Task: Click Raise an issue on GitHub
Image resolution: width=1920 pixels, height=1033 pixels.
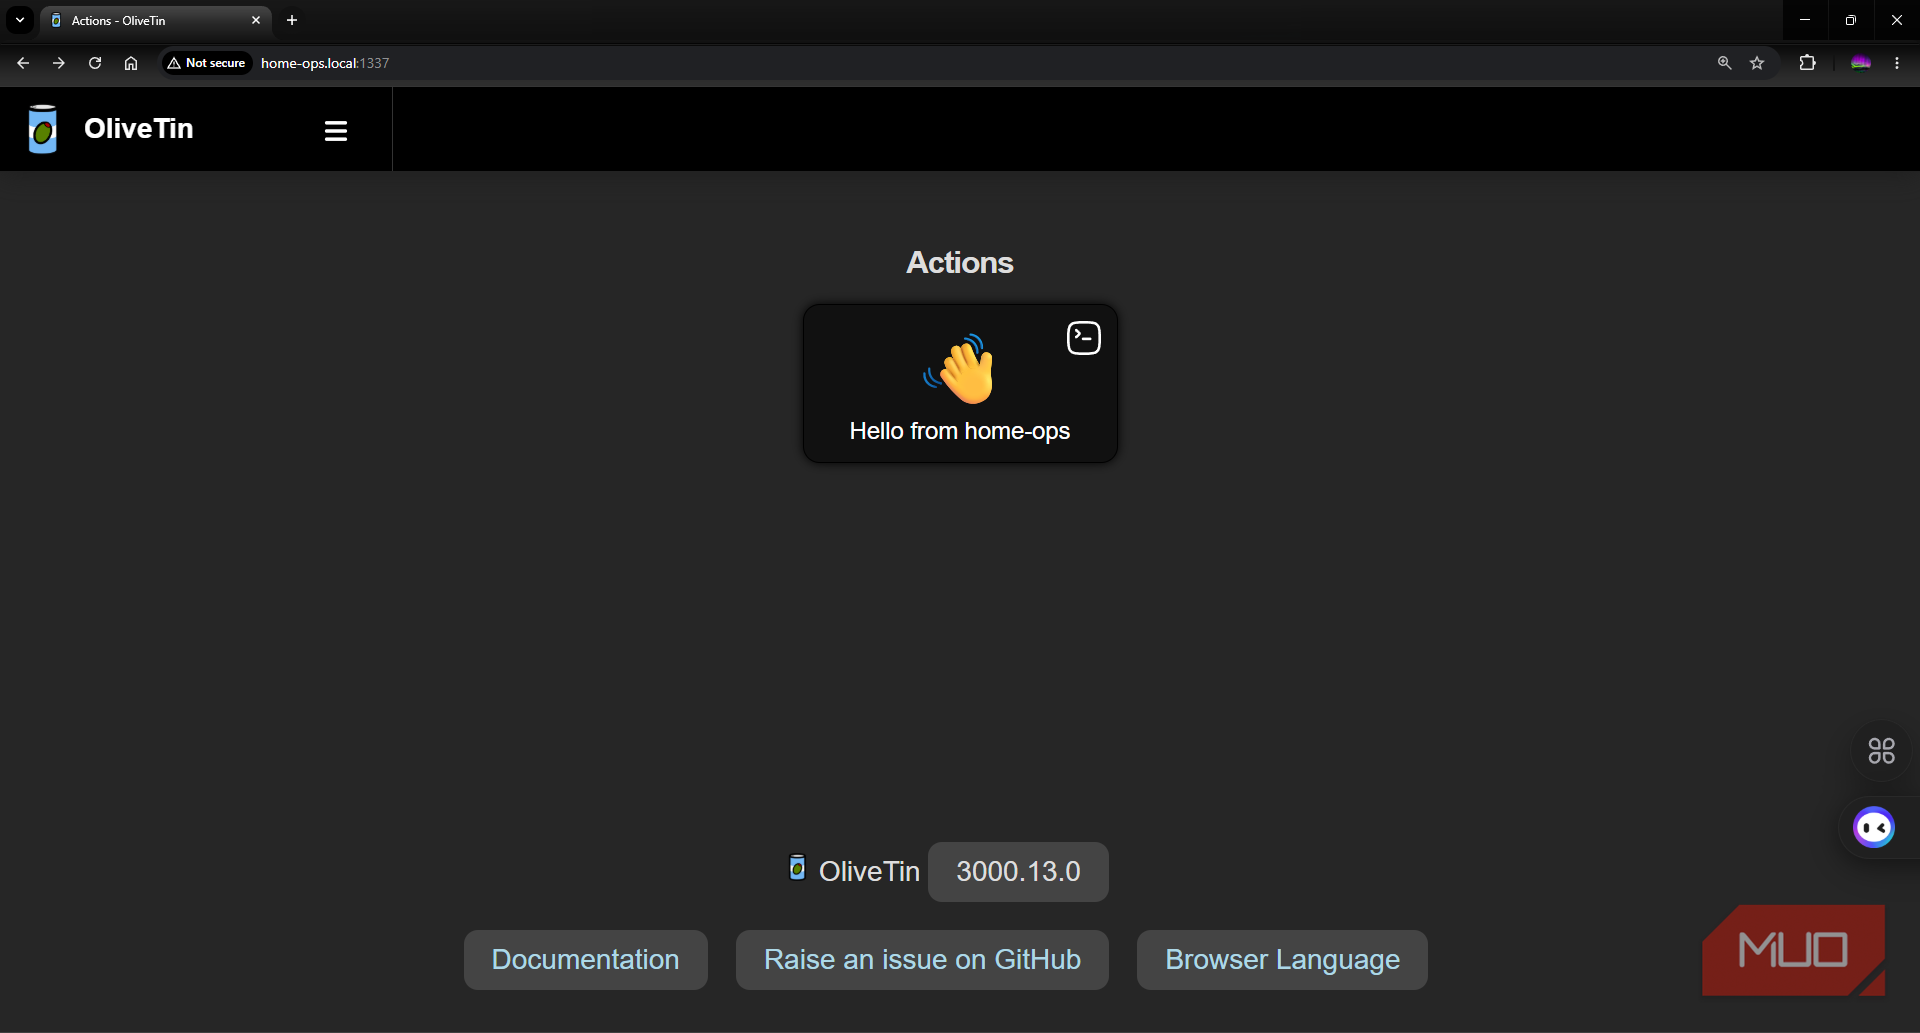Action: coord(922,960)
